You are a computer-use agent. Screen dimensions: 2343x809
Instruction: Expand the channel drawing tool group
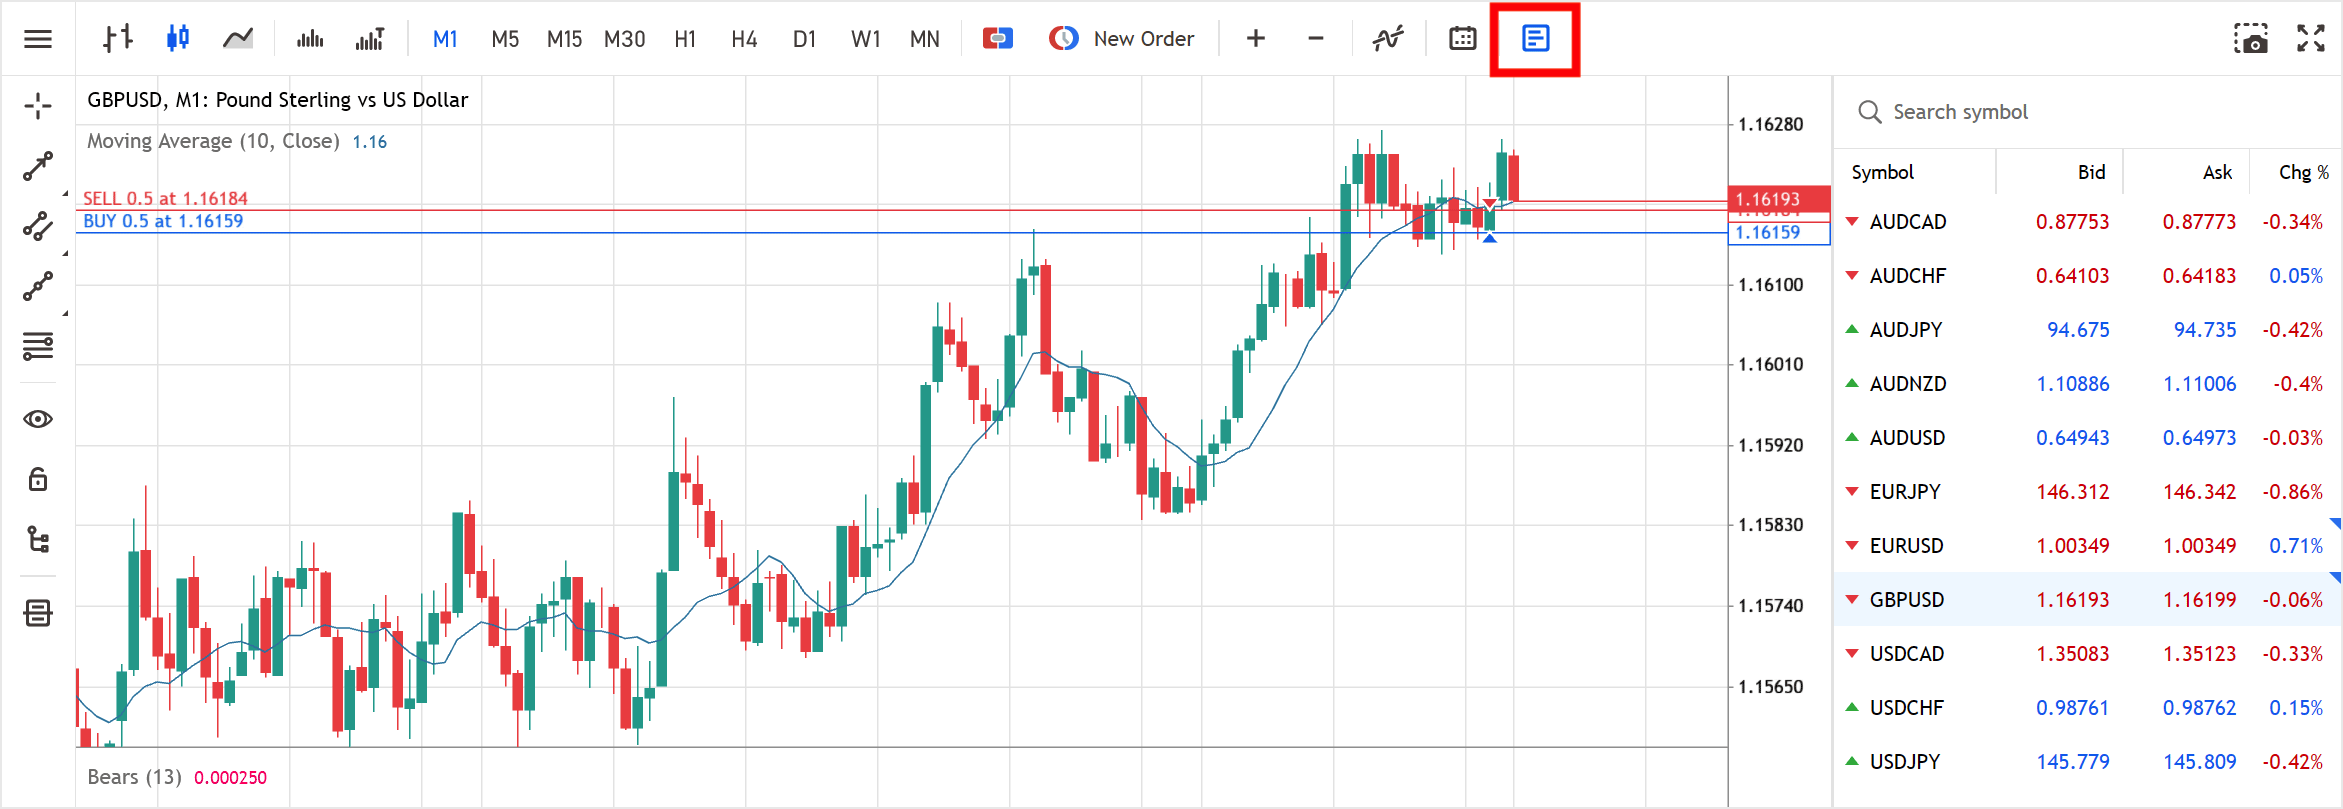pyautogui.click(x=38, y=227)
